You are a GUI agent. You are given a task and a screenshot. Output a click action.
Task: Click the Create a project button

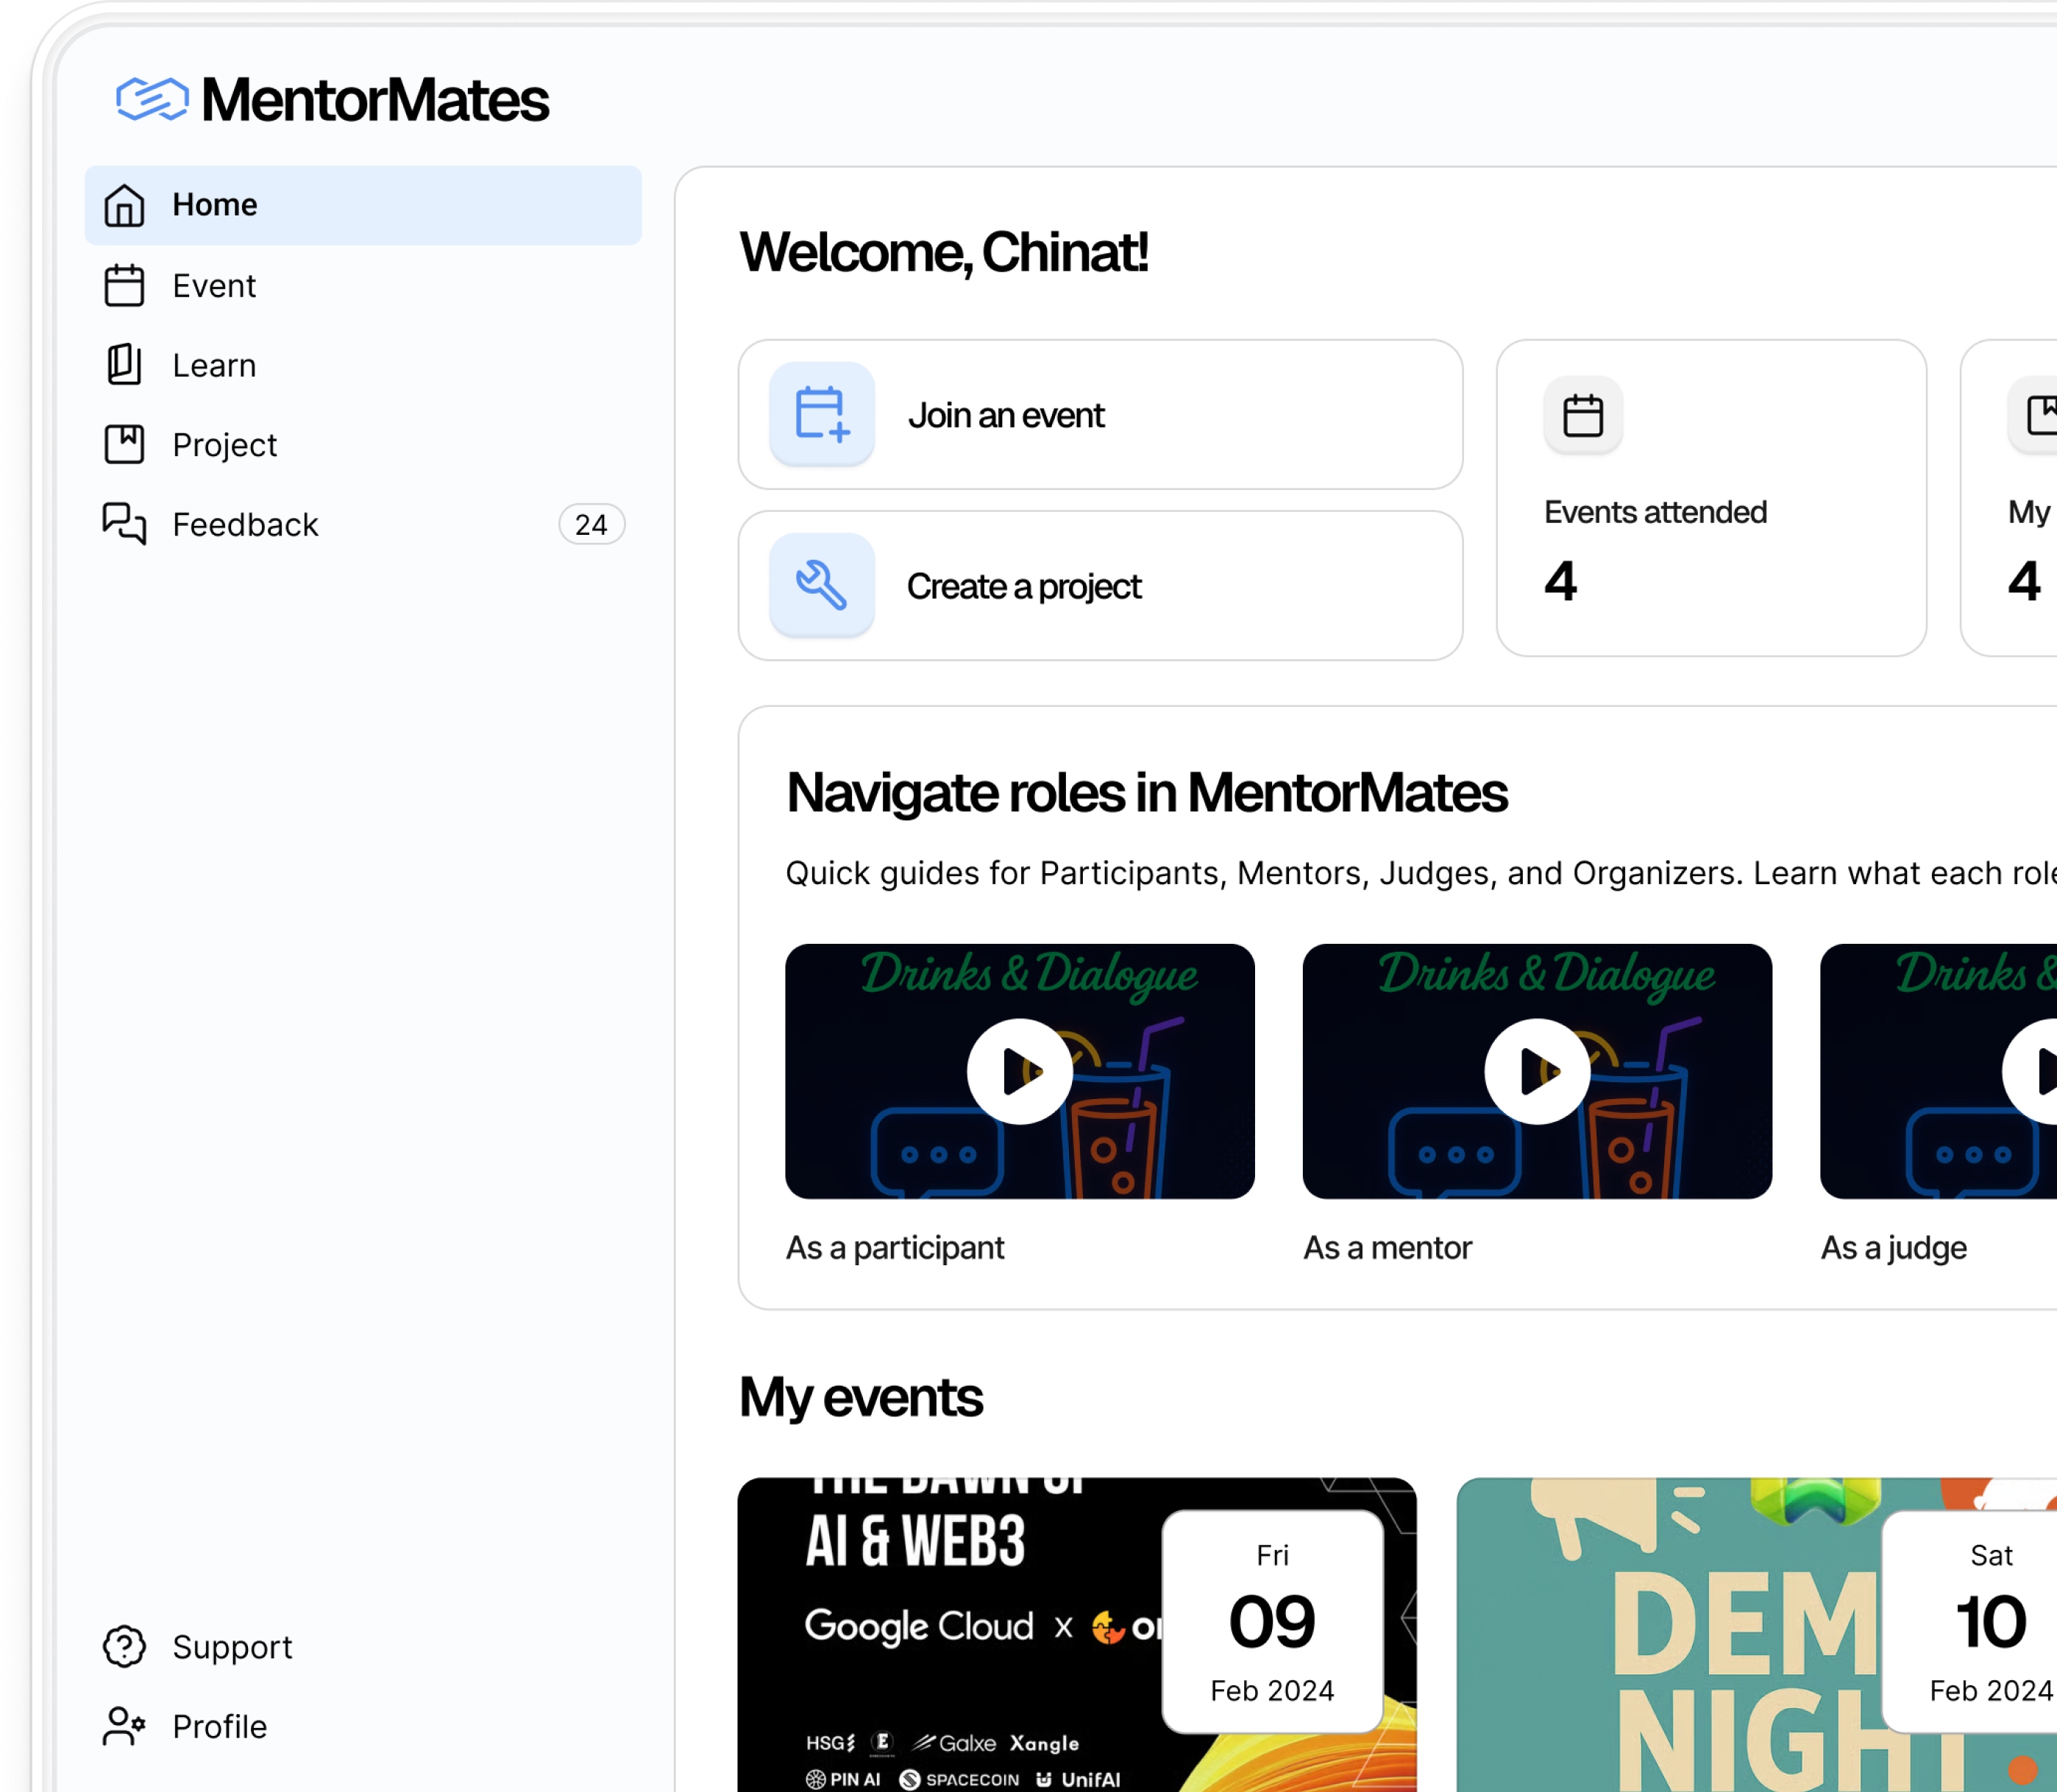[x=1101, y=586]
